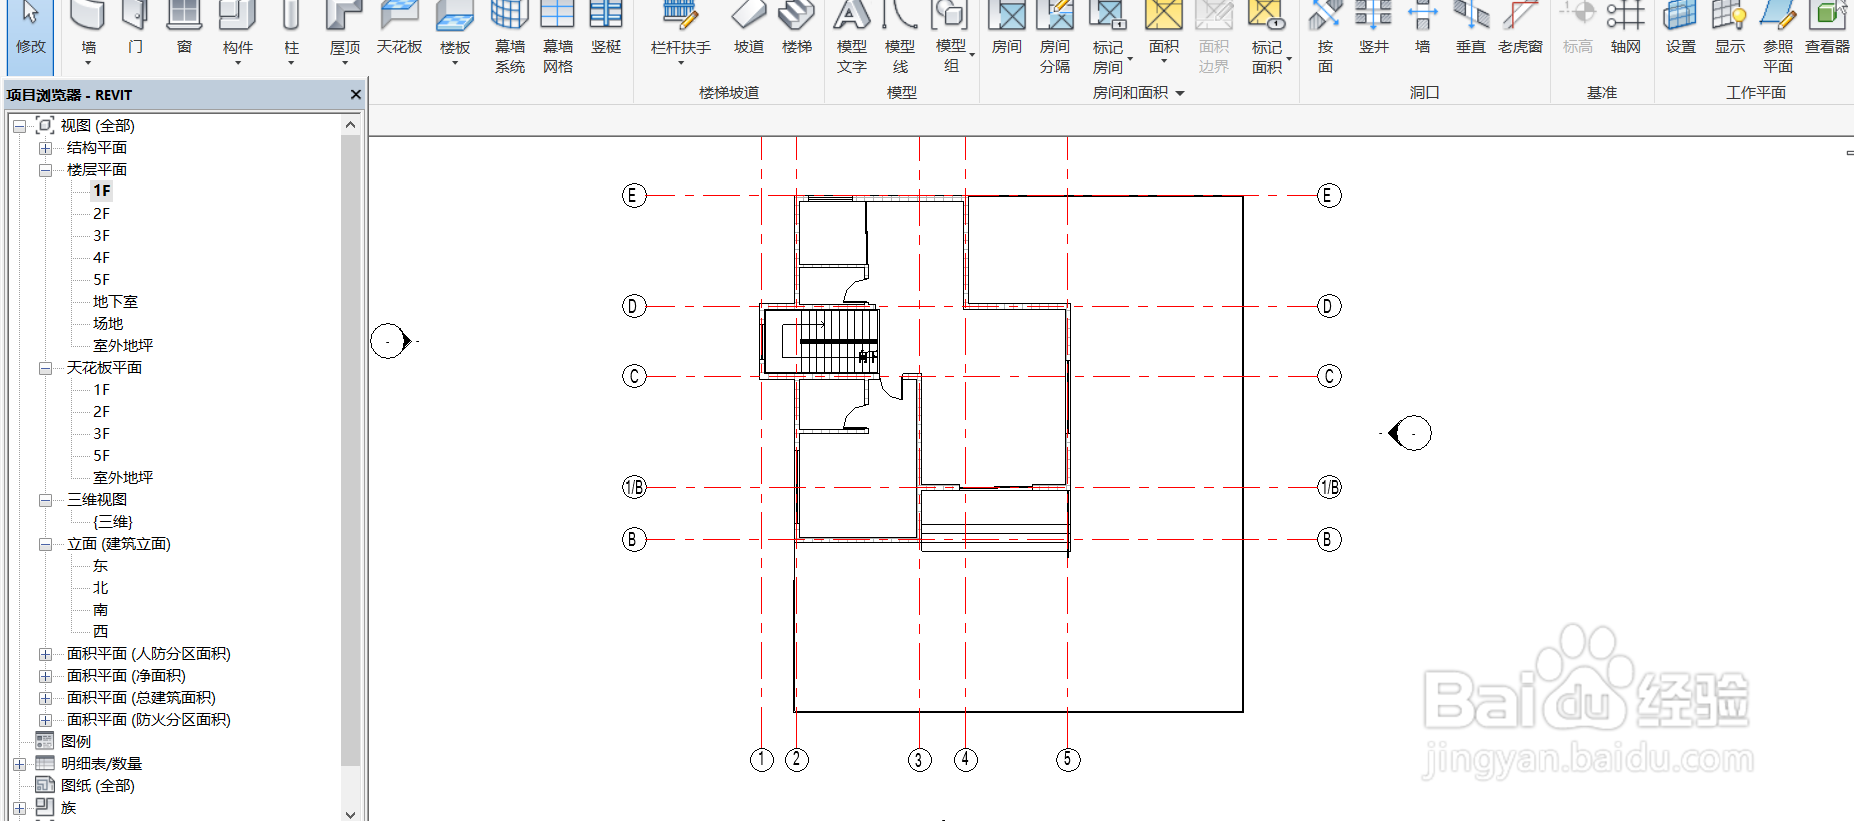Viewport: 1854px width, 821px height.
Task: Select 3F under 天花板平面
Action: point(101,434)
